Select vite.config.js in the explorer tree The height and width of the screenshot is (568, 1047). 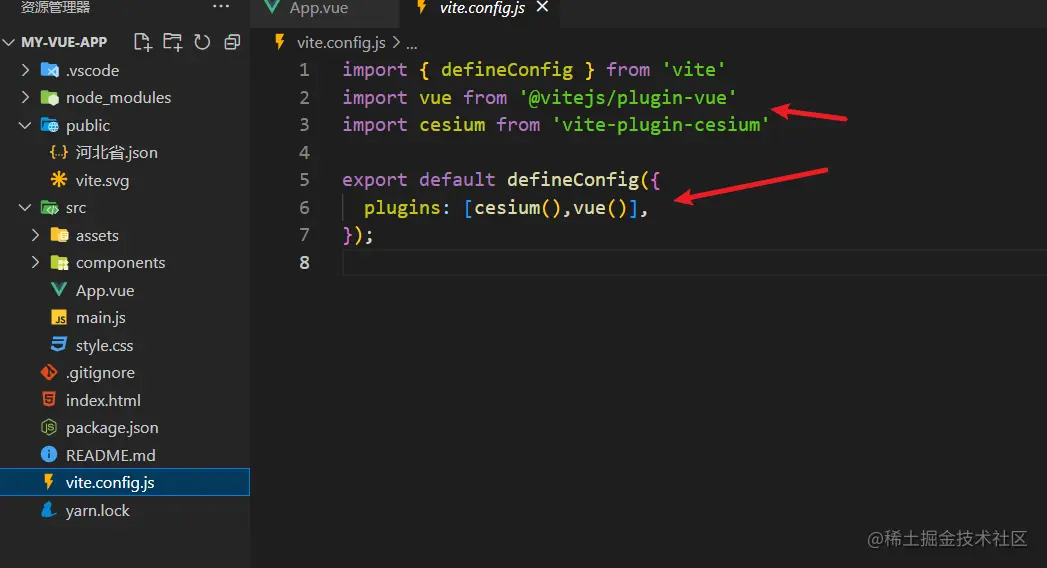125,482
